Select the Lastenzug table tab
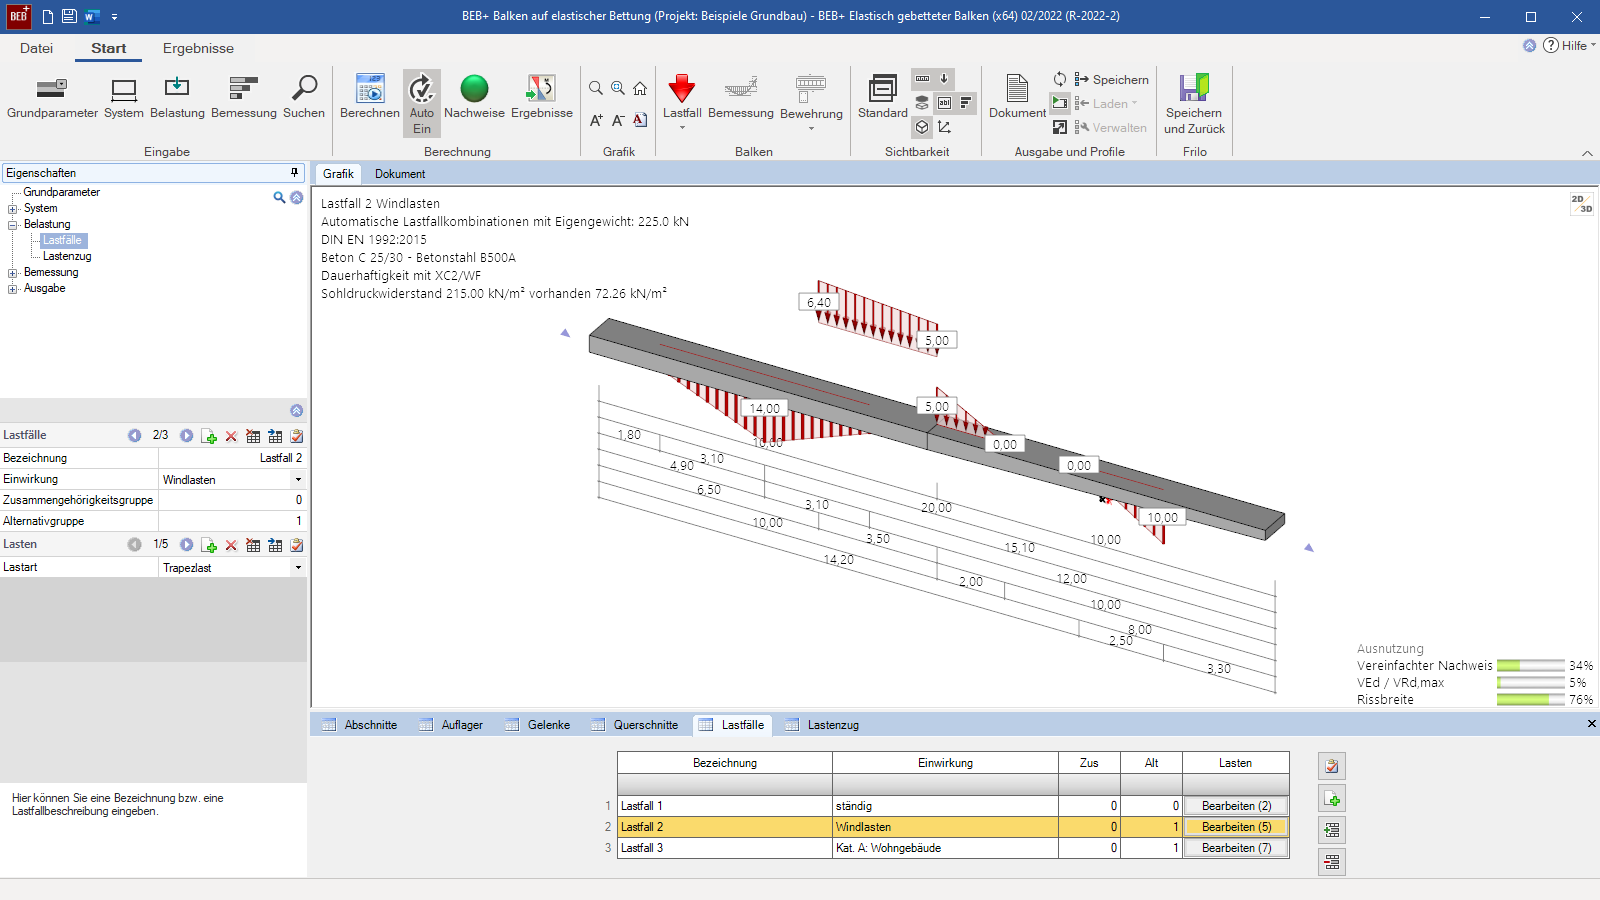Screen dimensions: 1600x900 tap(822, 725)
